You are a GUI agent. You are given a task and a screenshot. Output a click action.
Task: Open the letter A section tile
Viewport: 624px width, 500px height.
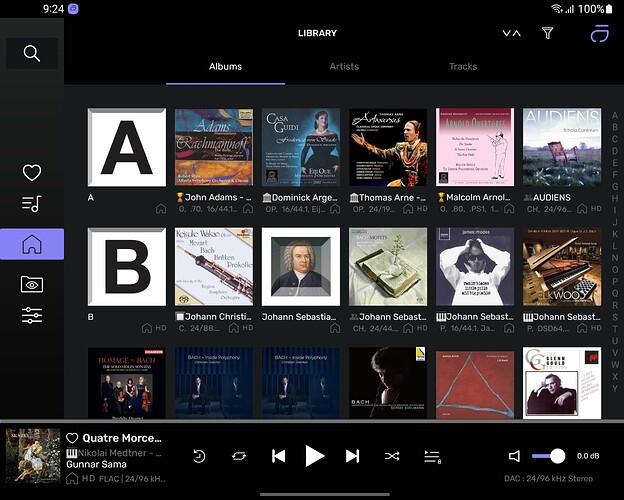coord(127,147)
